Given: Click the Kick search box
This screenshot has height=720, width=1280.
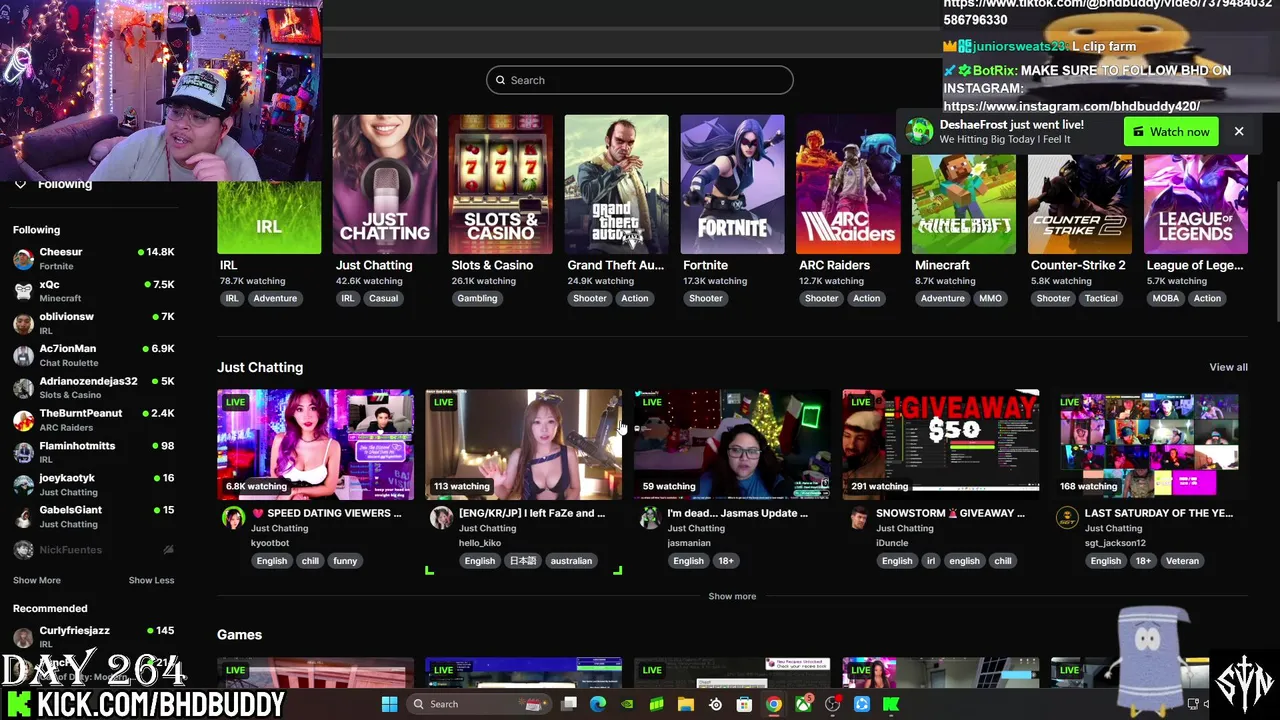Looking at the screenshot, I should pyautogui.click(x=640, y=80).
